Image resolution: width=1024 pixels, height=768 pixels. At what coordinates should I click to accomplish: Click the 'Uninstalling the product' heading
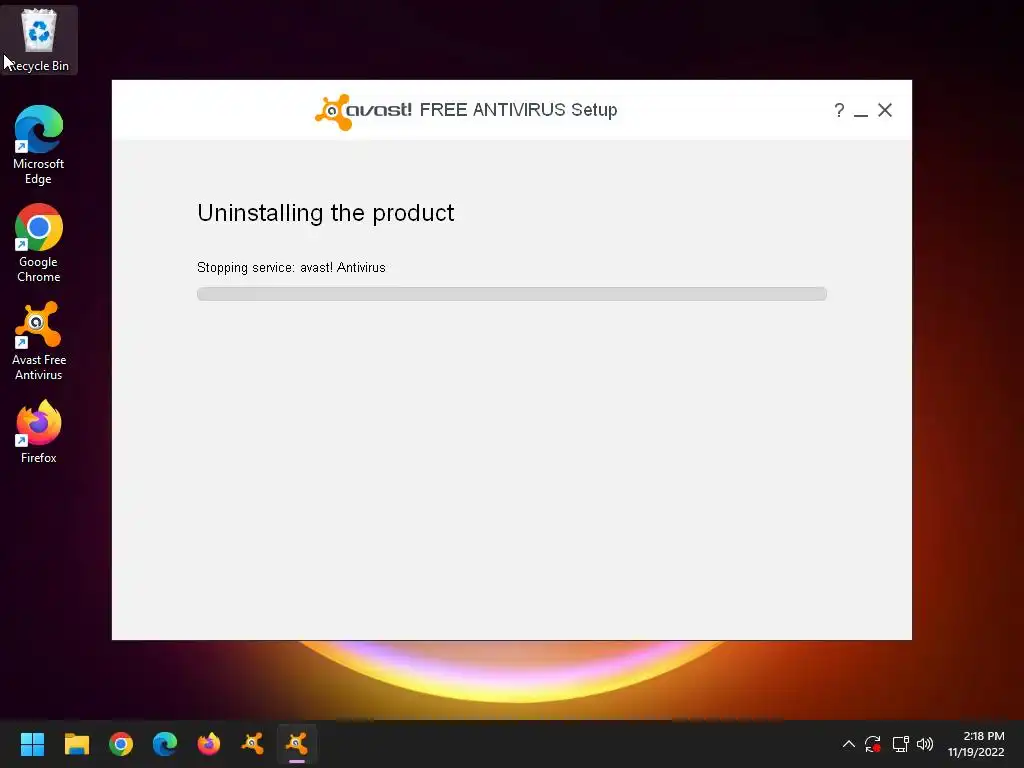coord(326,214)
